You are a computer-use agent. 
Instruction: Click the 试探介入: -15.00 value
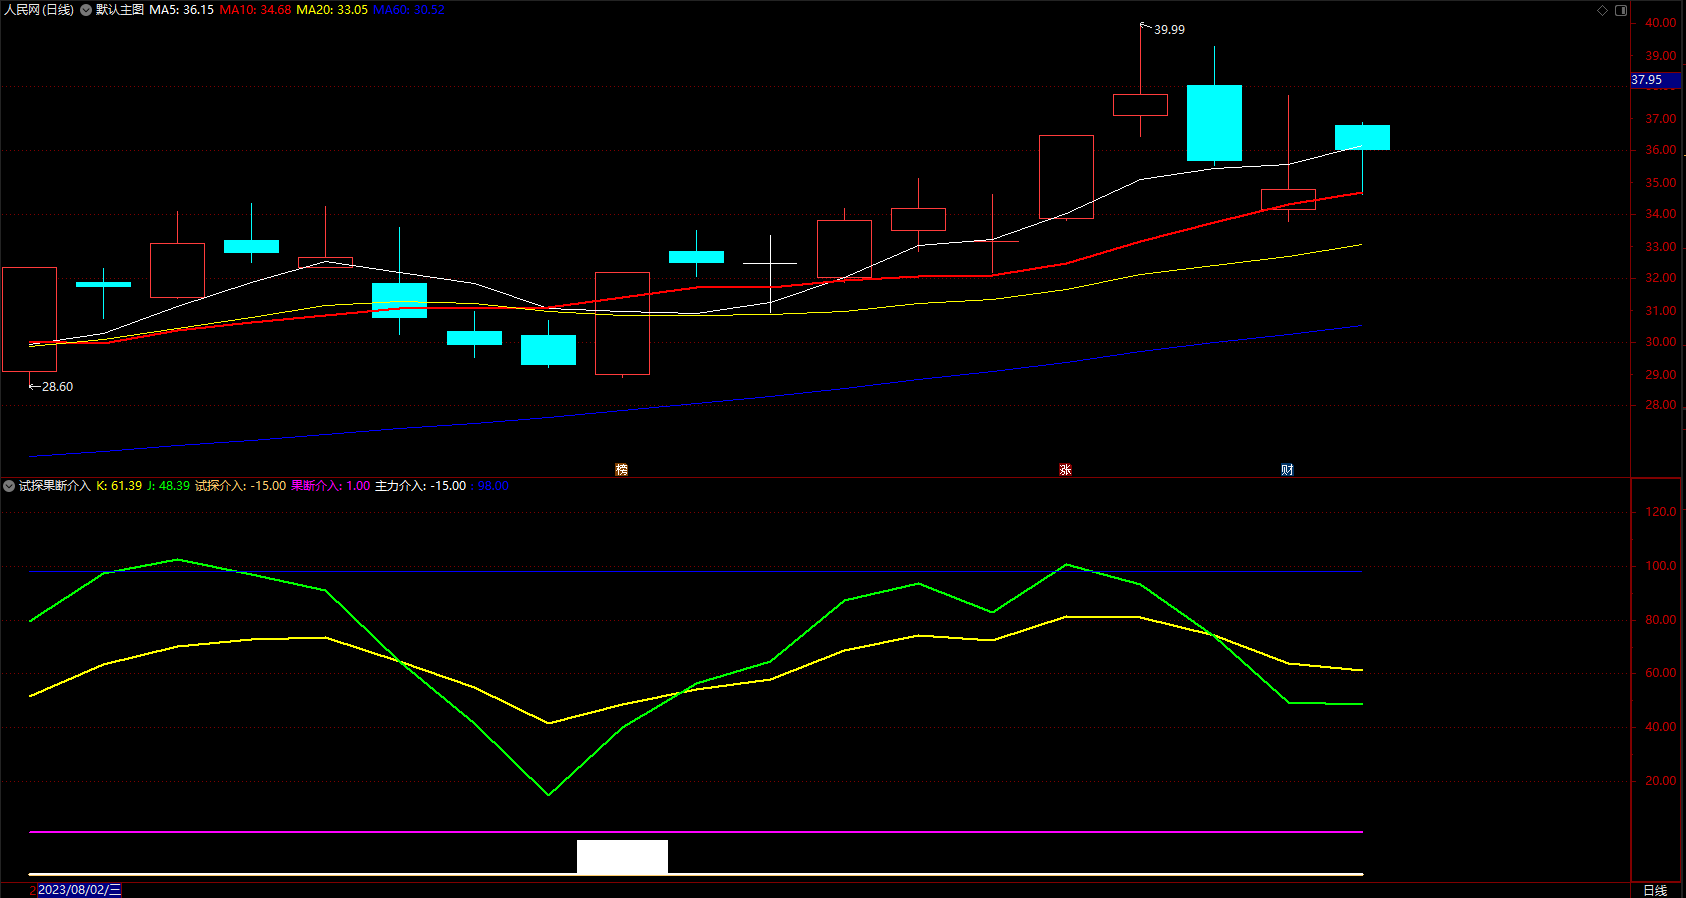240,486
